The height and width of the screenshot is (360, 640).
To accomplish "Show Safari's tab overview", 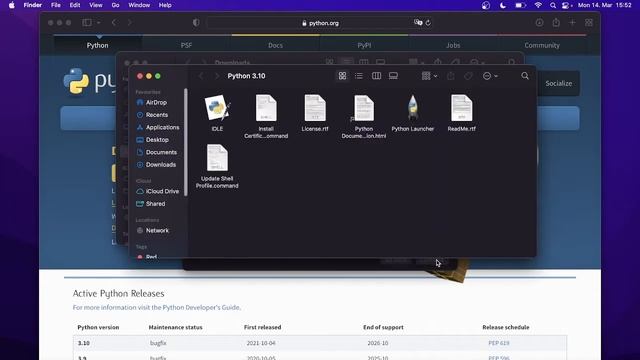I will click(589, 23).
